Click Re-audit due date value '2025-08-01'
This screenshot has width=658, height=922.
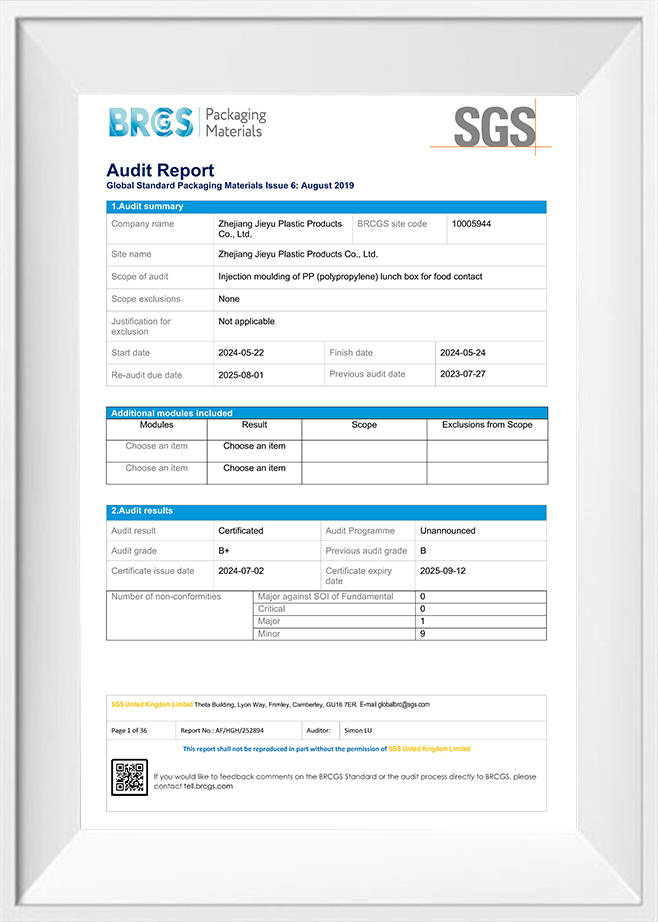pyautogui.click(x=241, y=376)
